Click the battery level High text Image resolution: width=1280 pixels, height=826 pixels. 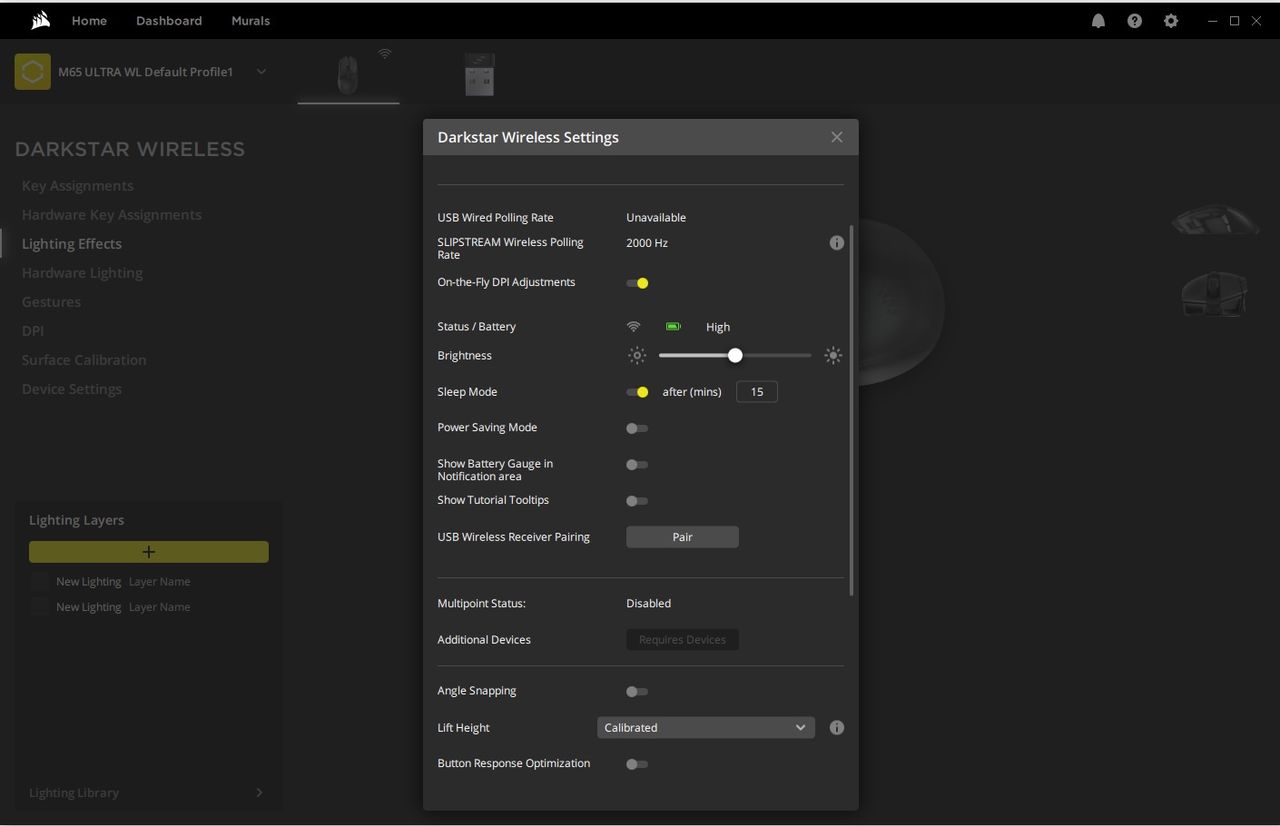point(718,327)
